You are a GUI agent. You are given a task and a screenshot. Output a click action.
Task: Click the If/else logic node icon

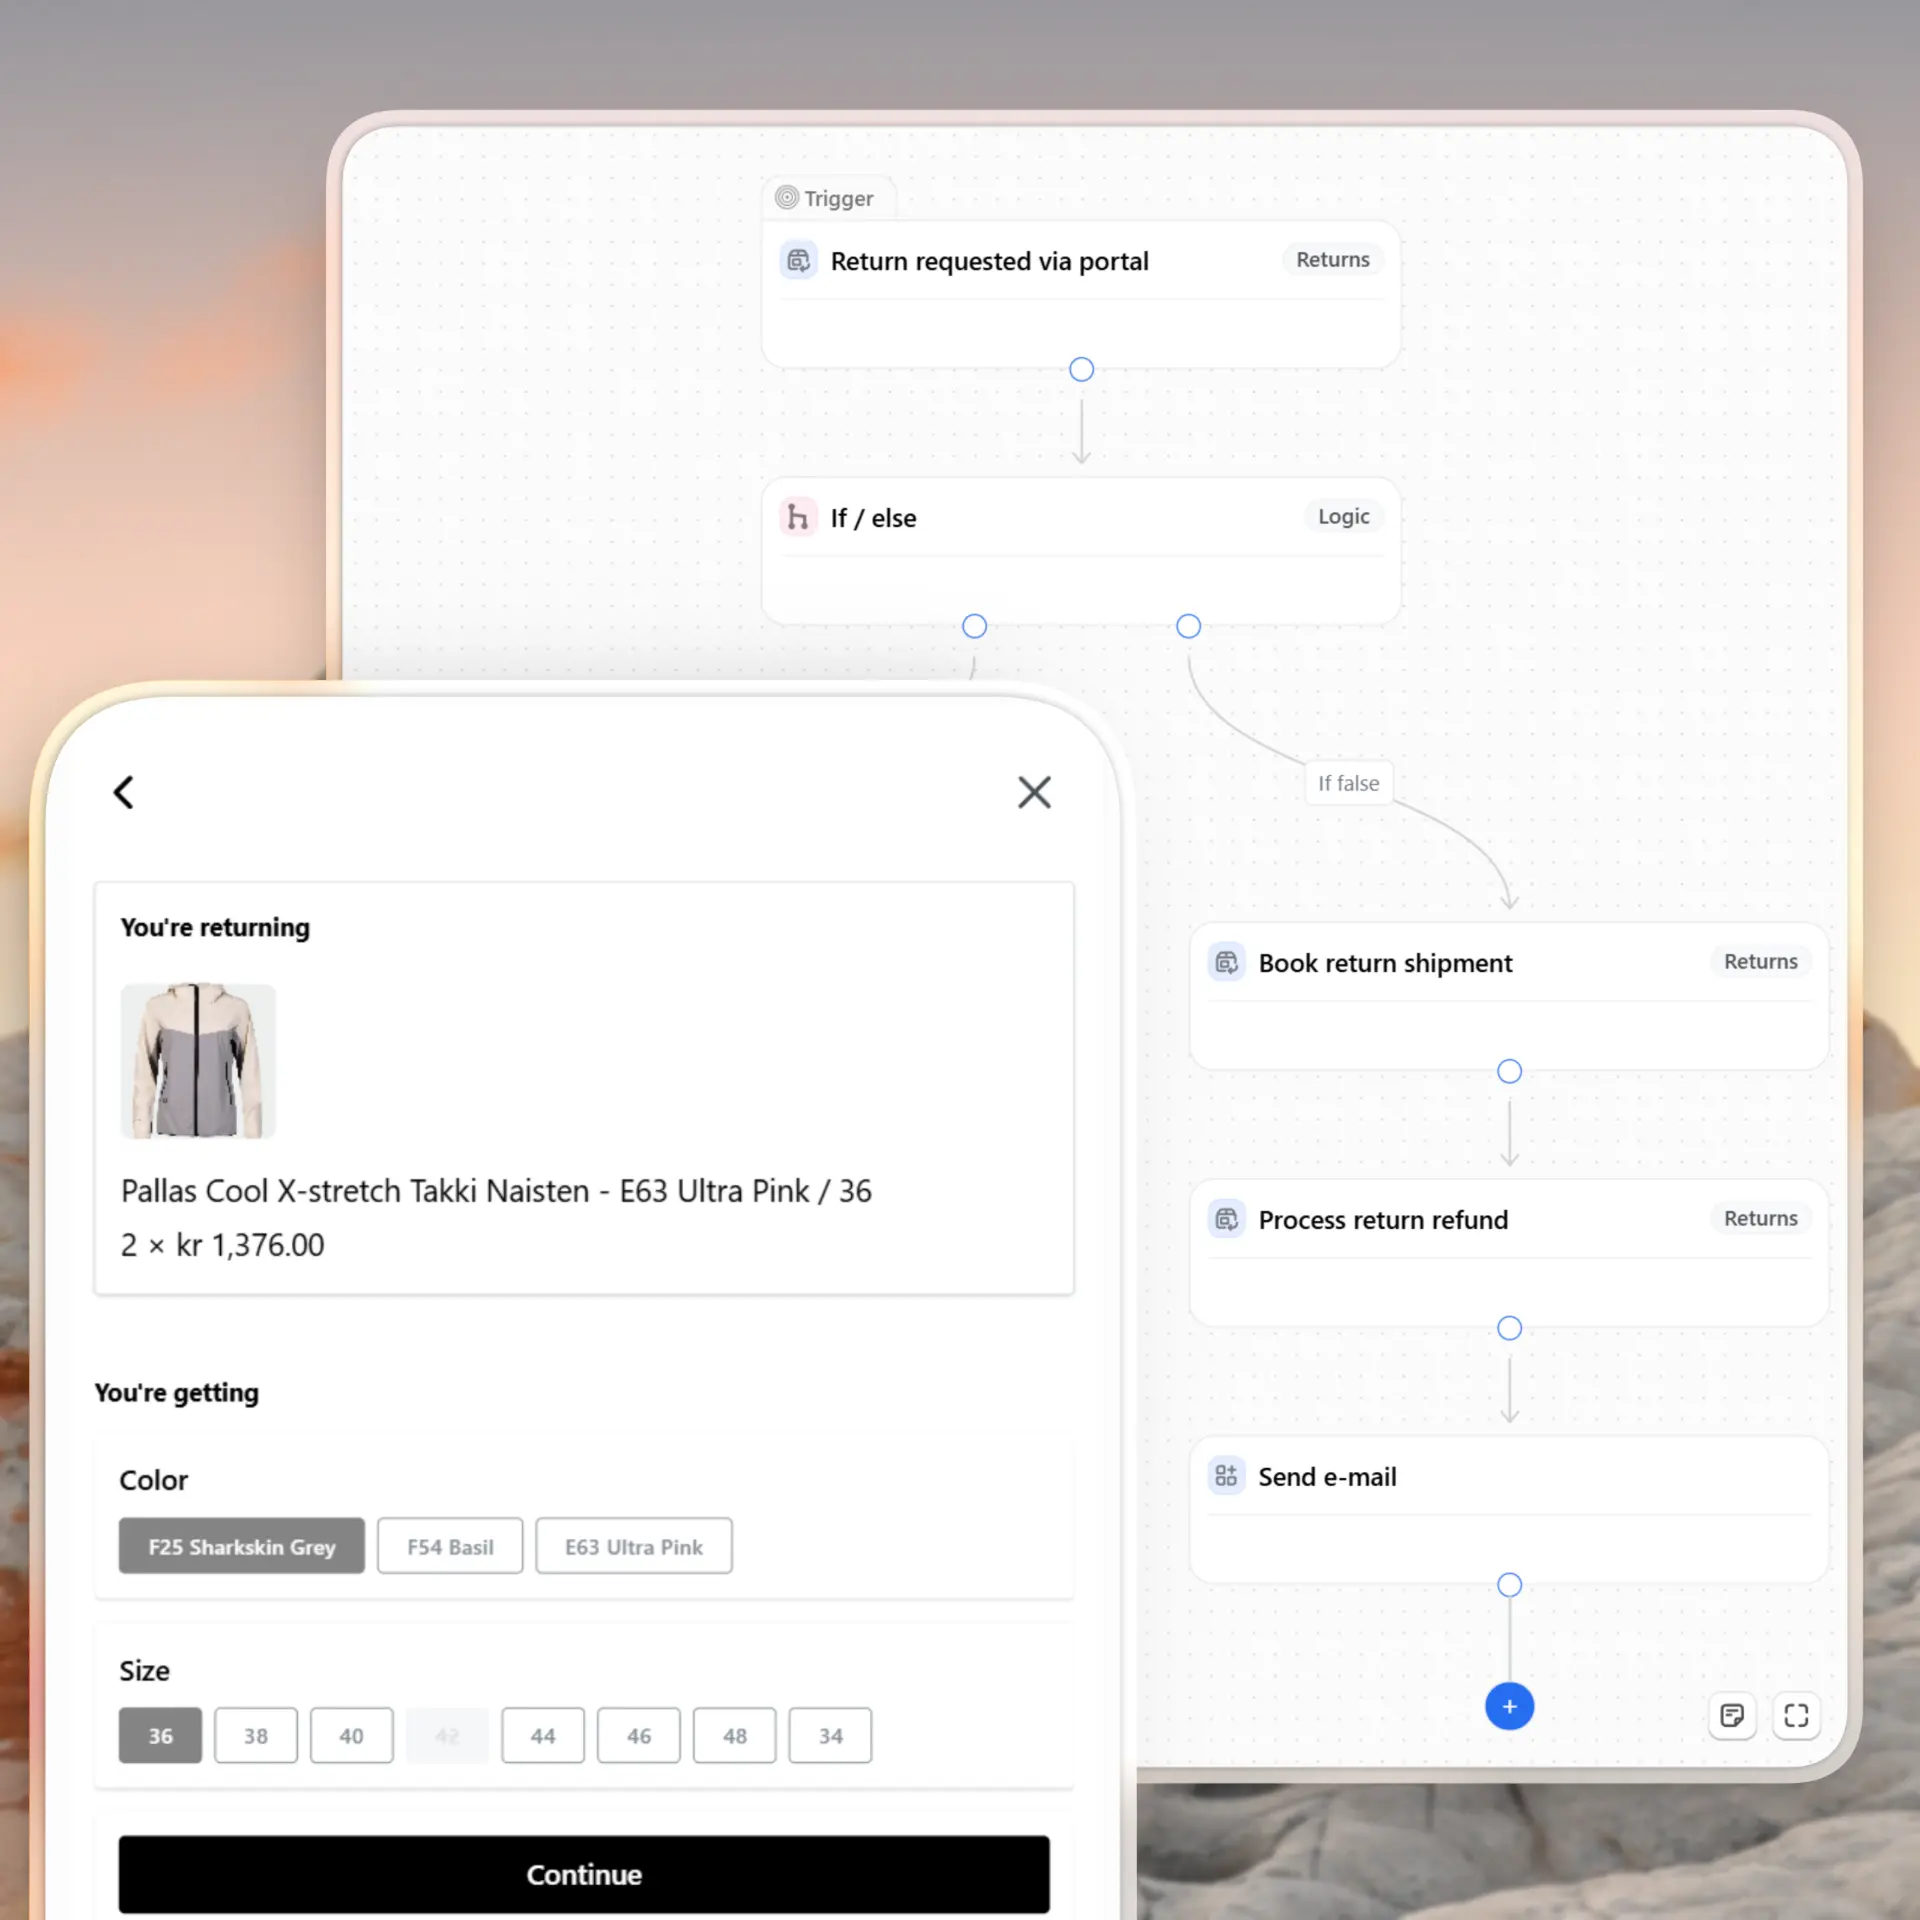pyautogui.click(x=799, y=517)
